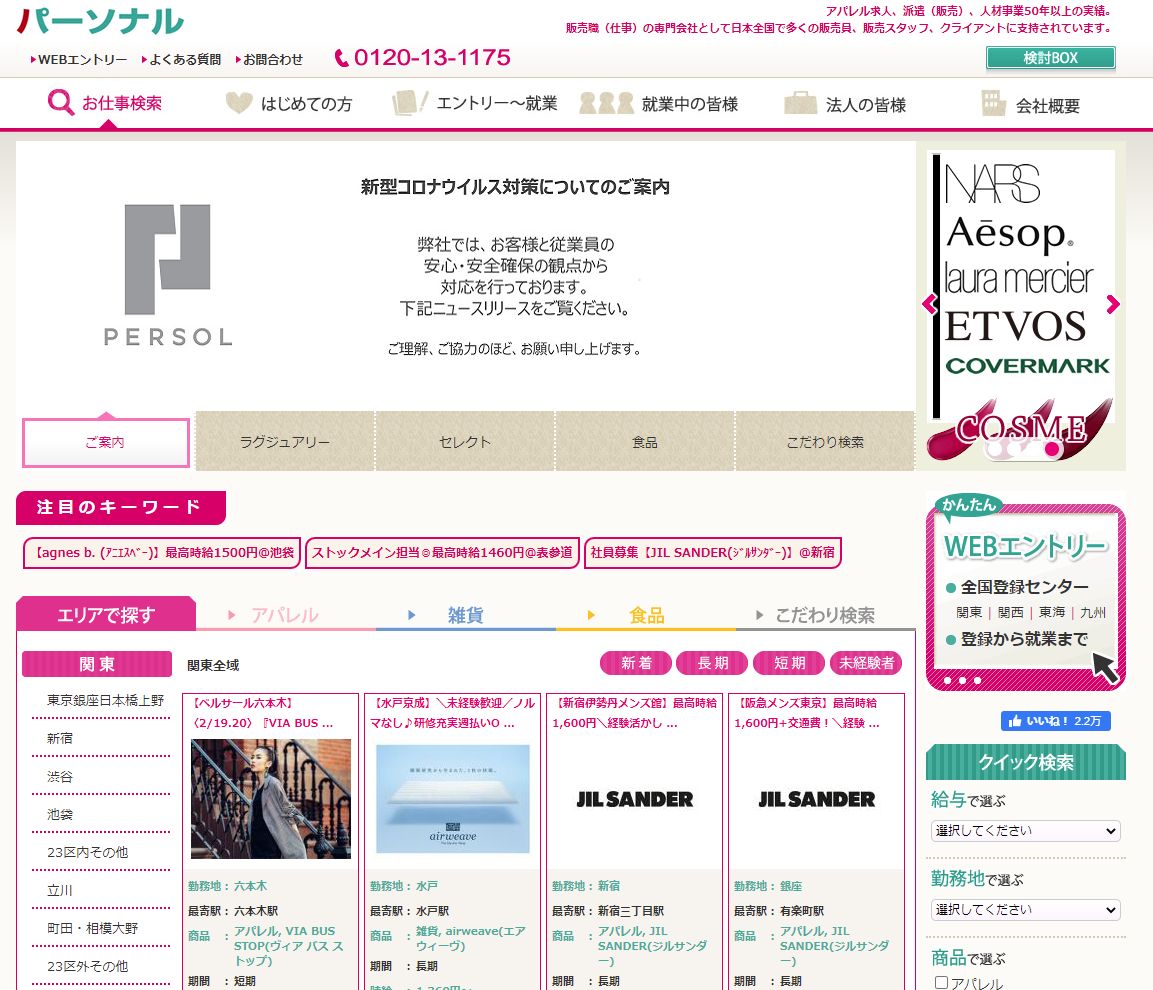Image resolution: width=1153 pixels, height=990 pixels.
Task: Open the 水戸京成 job title link
Action: [451, 713]
